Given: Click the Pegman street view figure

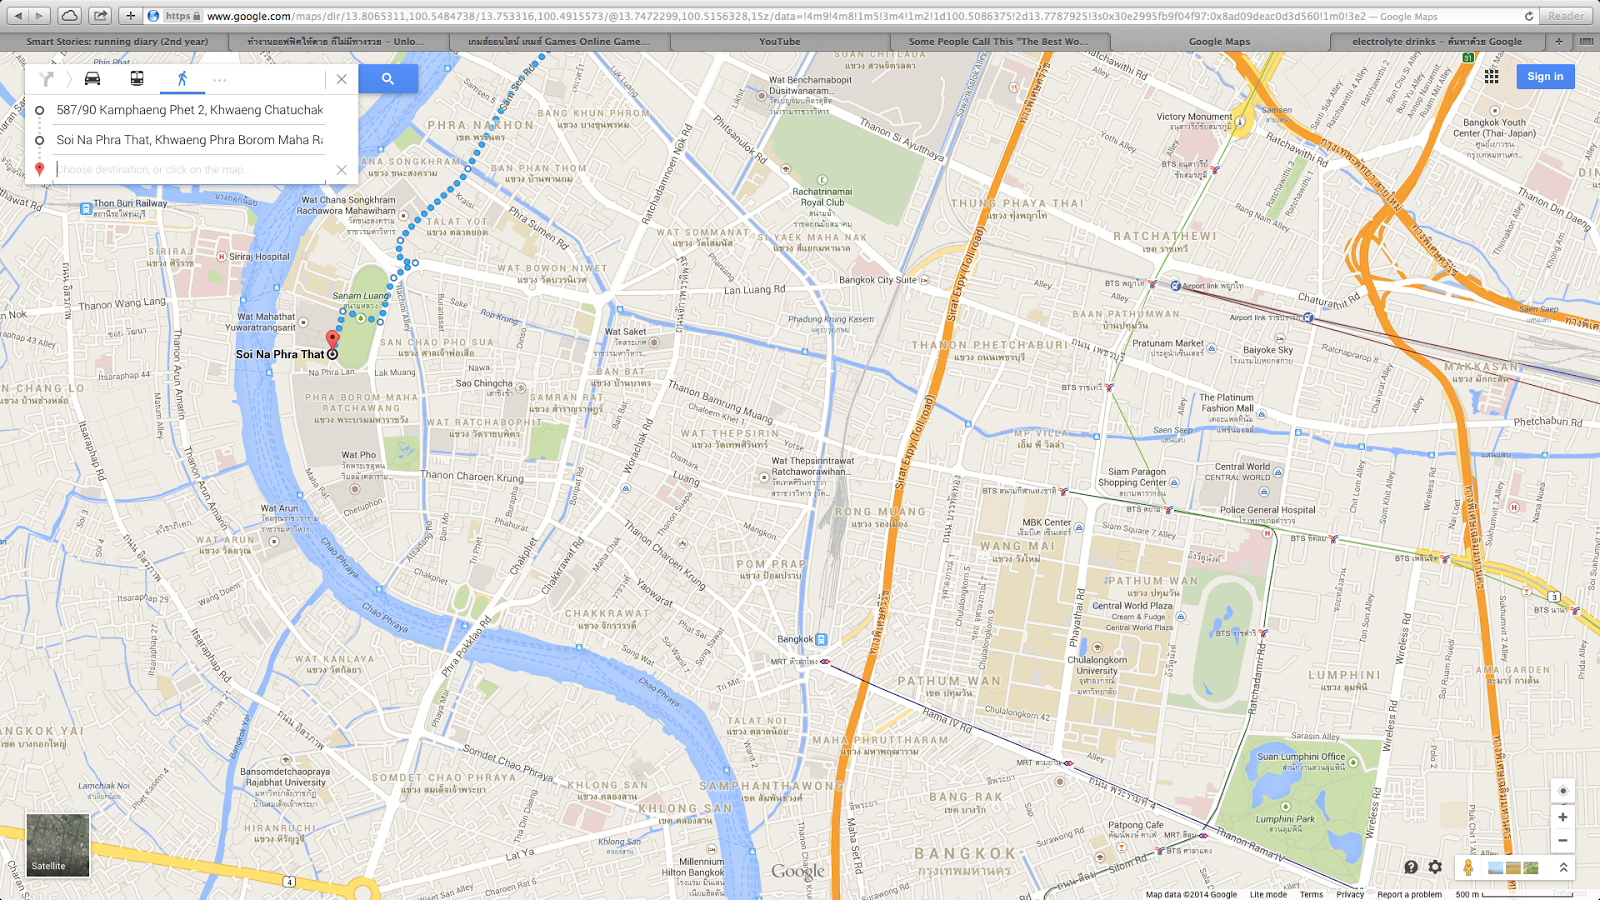Looking at the screenshot, I should click(1467, 868).
